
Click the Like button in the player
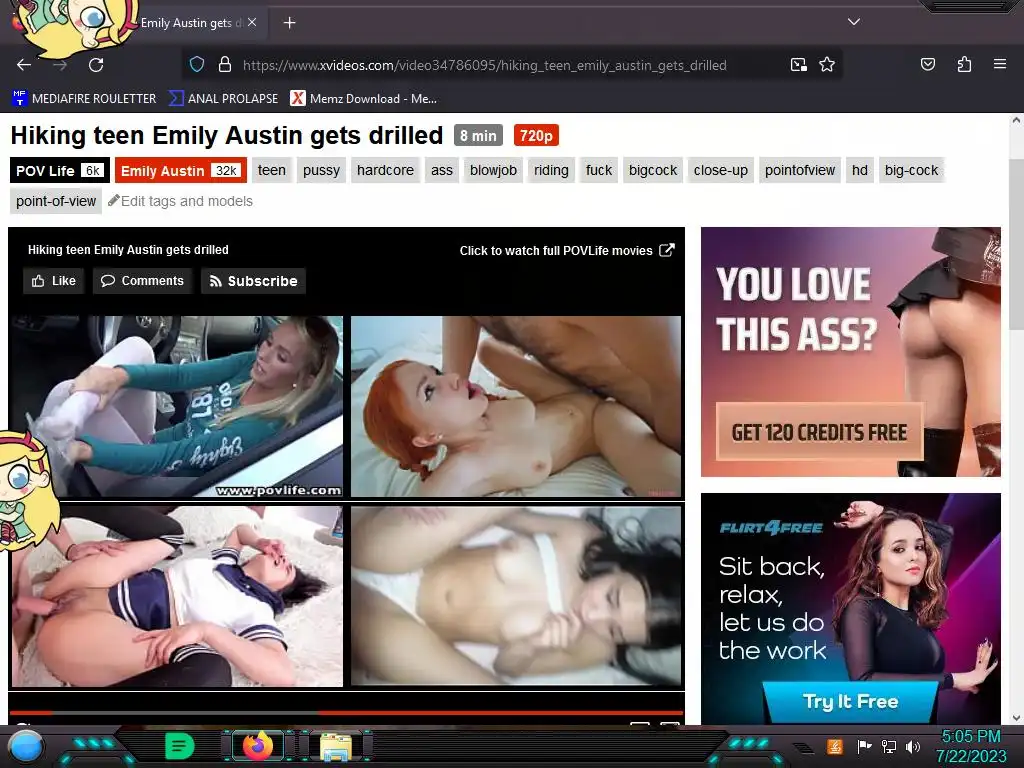54,281
